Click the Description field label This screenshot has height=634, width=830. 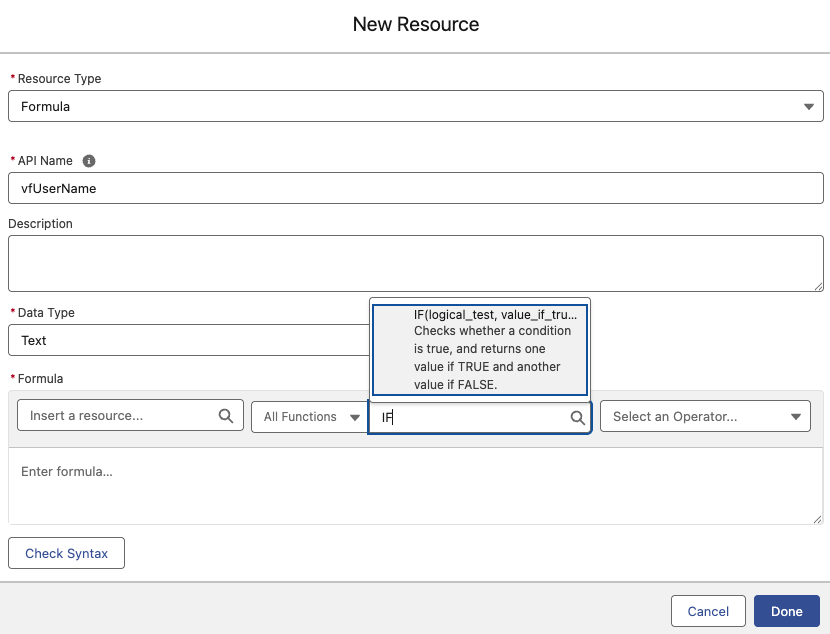click(40, 224)
